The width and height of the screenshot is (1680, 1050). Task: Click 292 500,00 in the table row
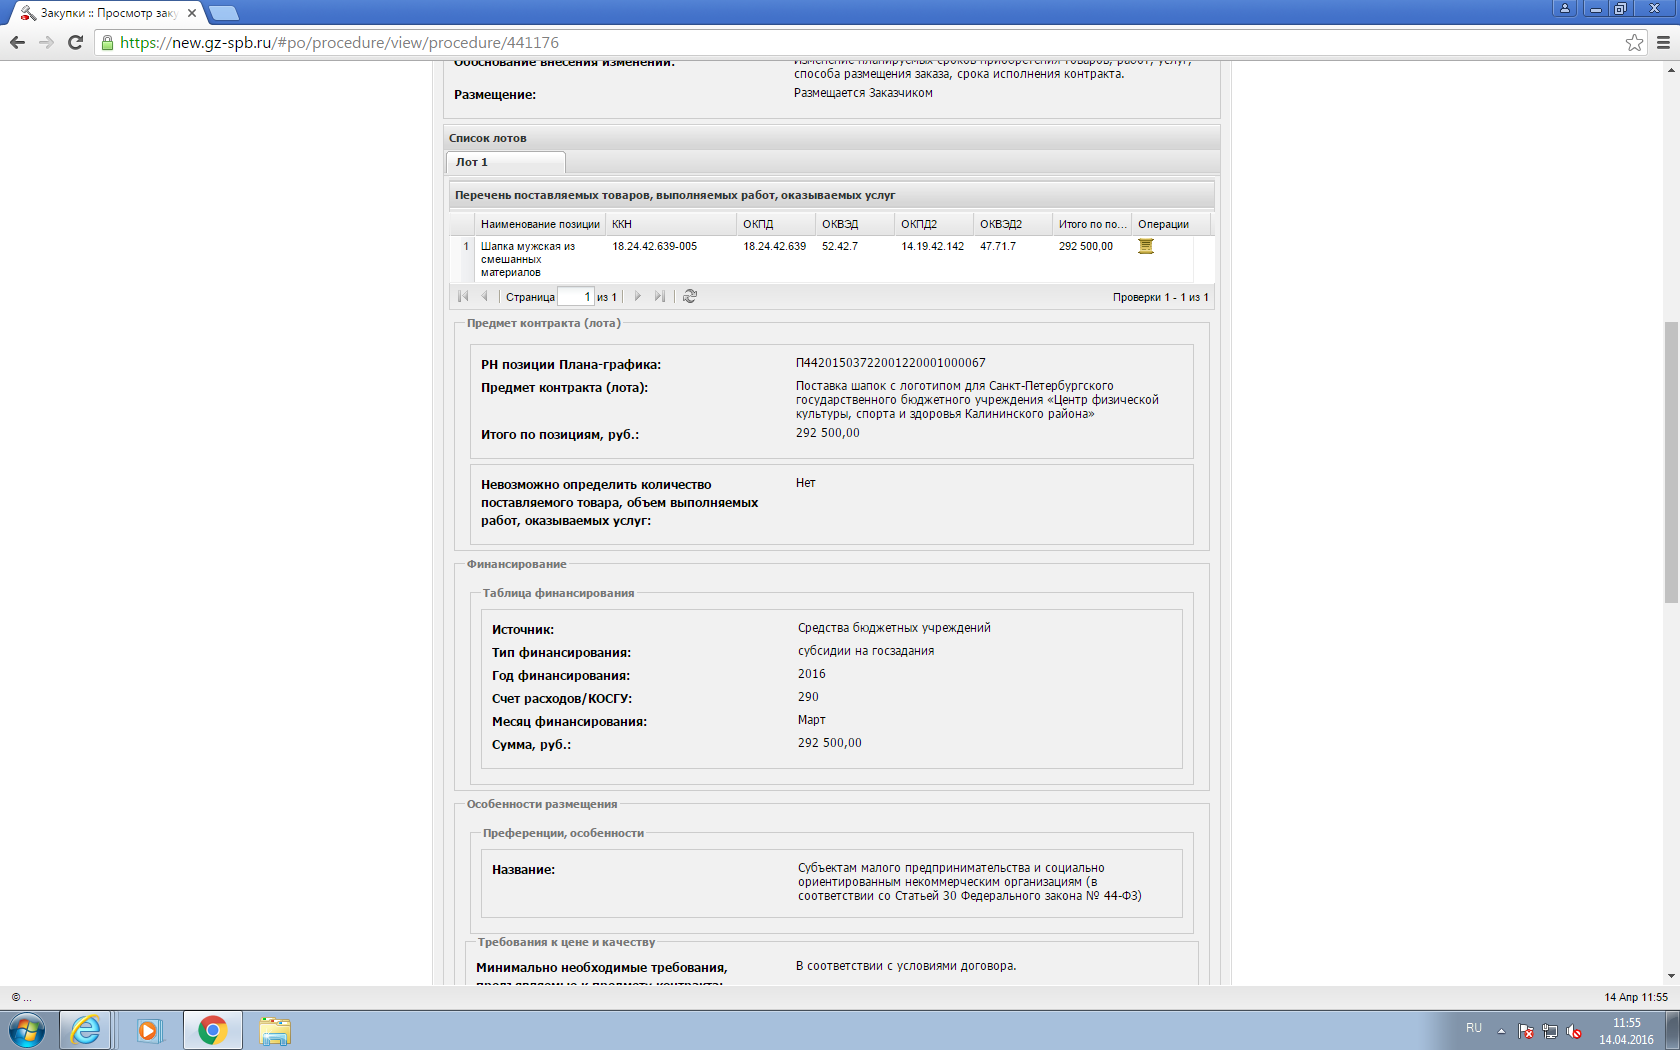(1086, 246)
